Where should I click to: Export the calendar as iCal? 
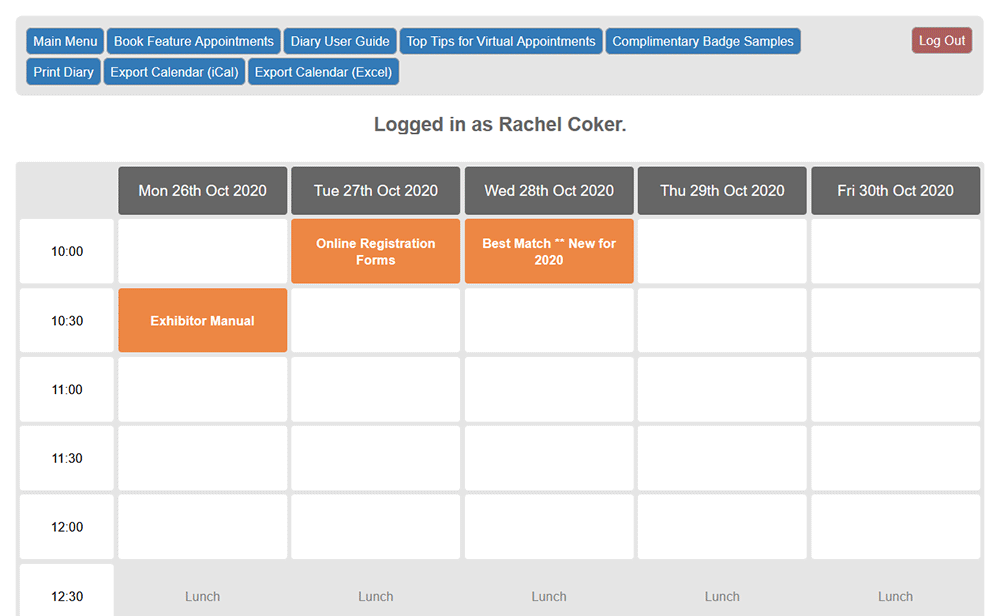point(174,72)
